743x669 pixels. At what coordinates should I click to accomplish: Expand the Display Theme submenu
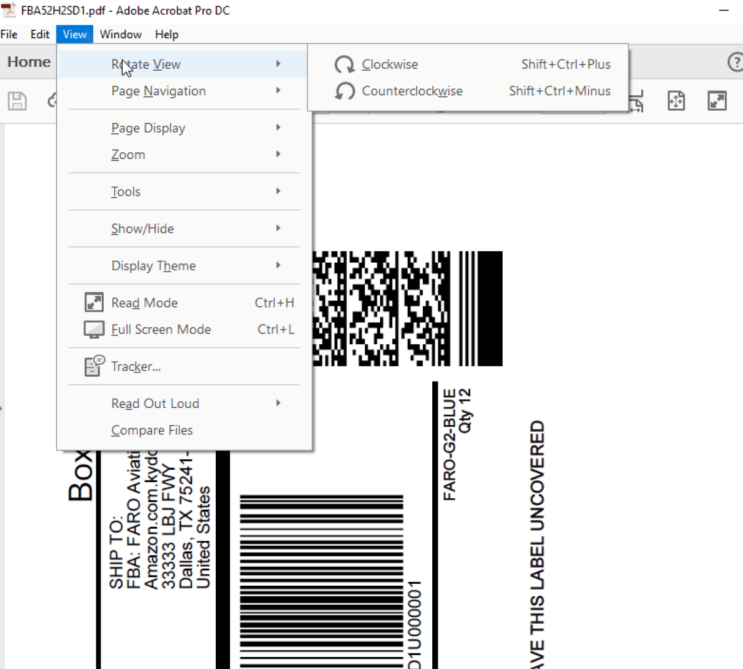(184, 265)
